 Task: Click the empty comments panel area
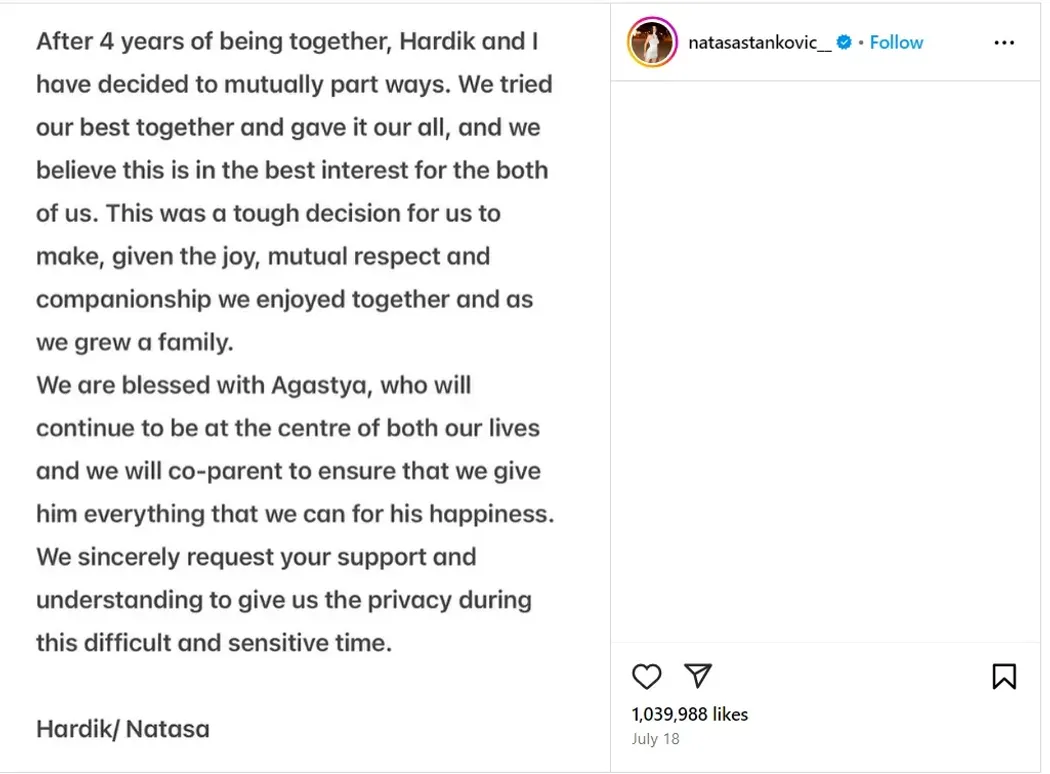coord(825,360)
